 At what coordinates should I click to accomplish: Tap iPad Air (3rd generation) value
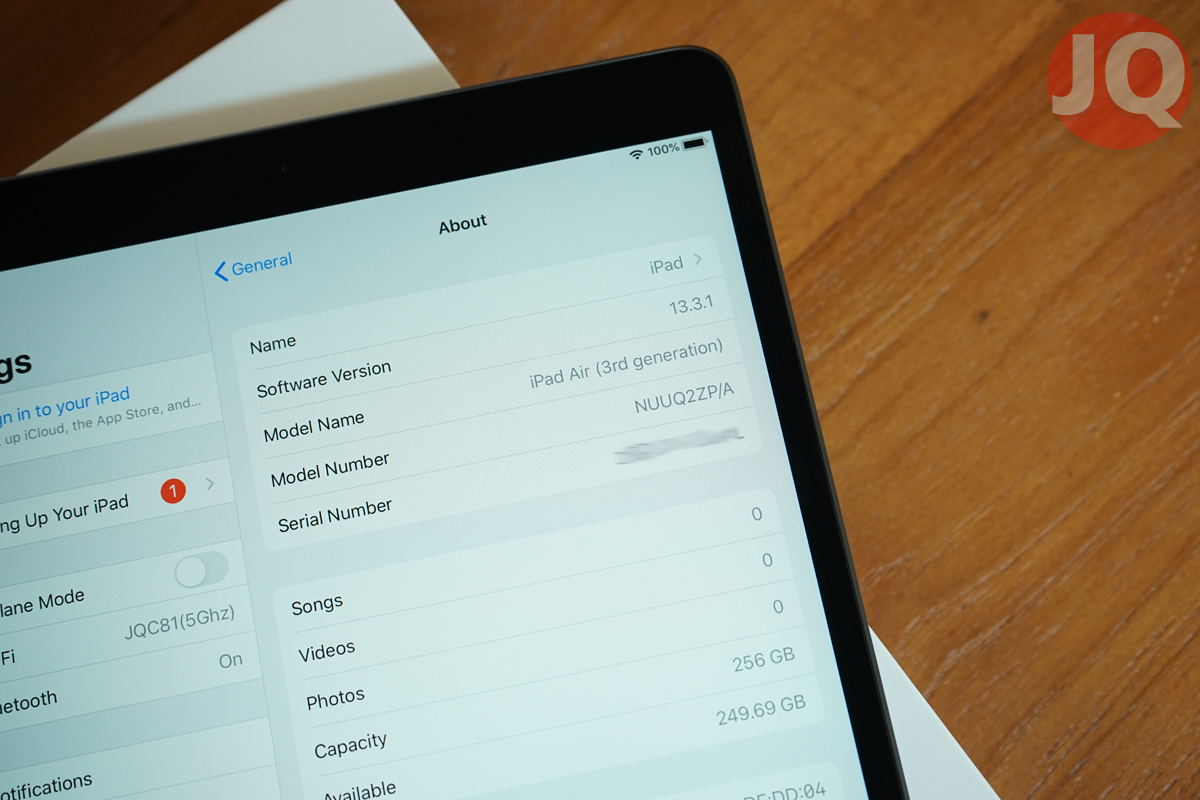point(626,364)
